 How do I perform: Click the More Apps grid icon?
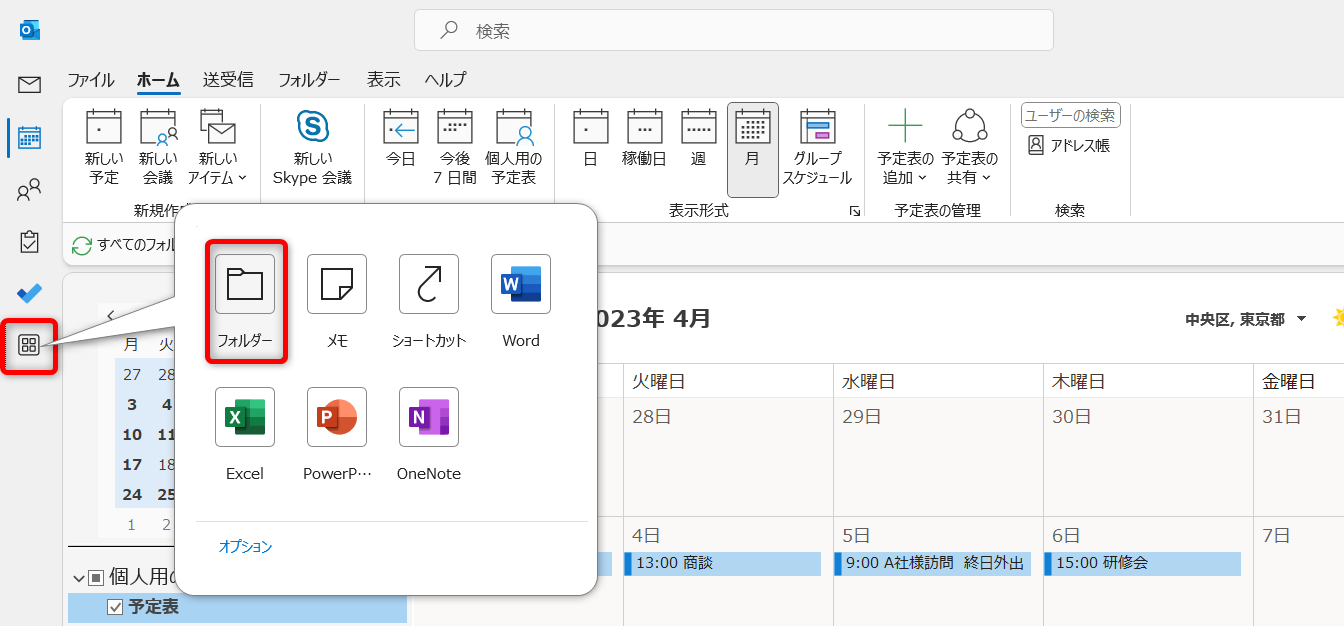click(x=29, y=346)
